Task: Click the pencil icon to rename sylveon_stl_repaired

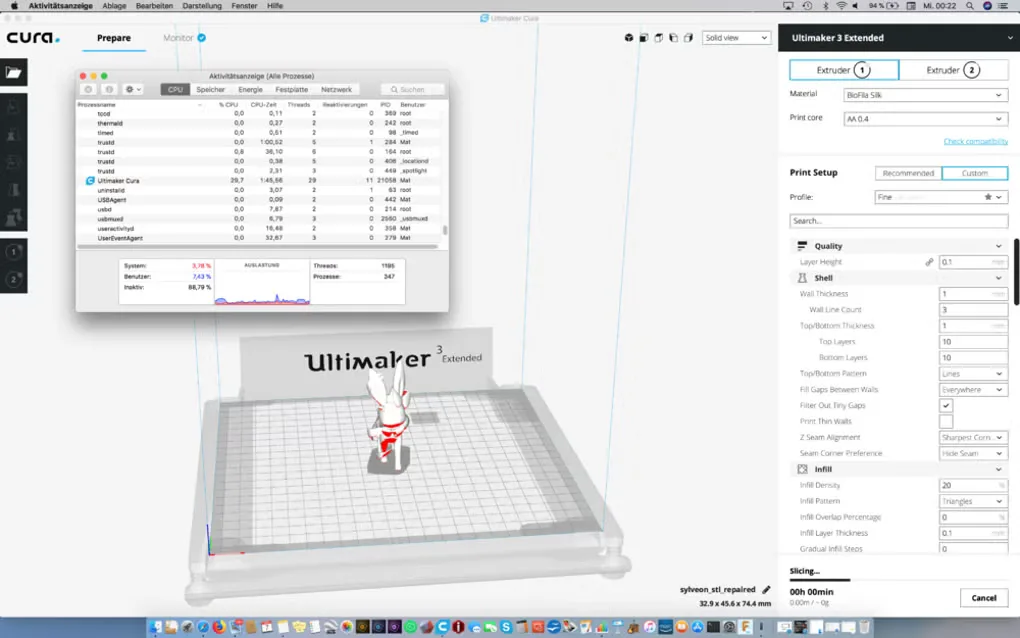Action: (766, 589)
